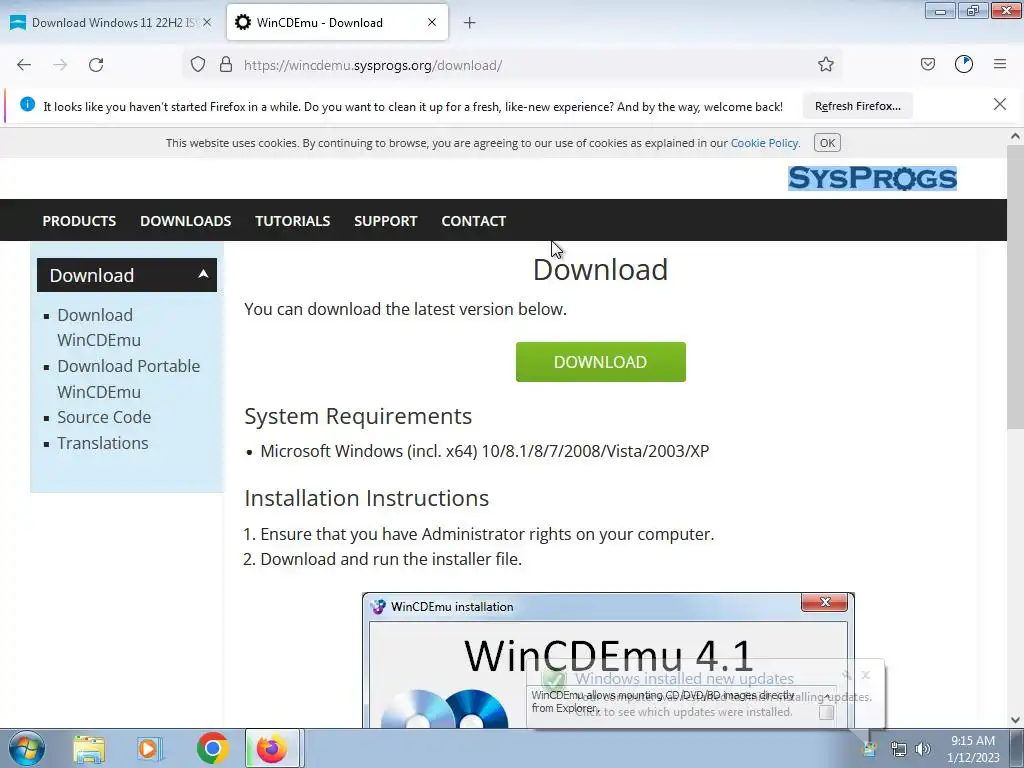Go back to the previous page
The width and height of the screenshot is (1024, 768).
pos(24,65)
